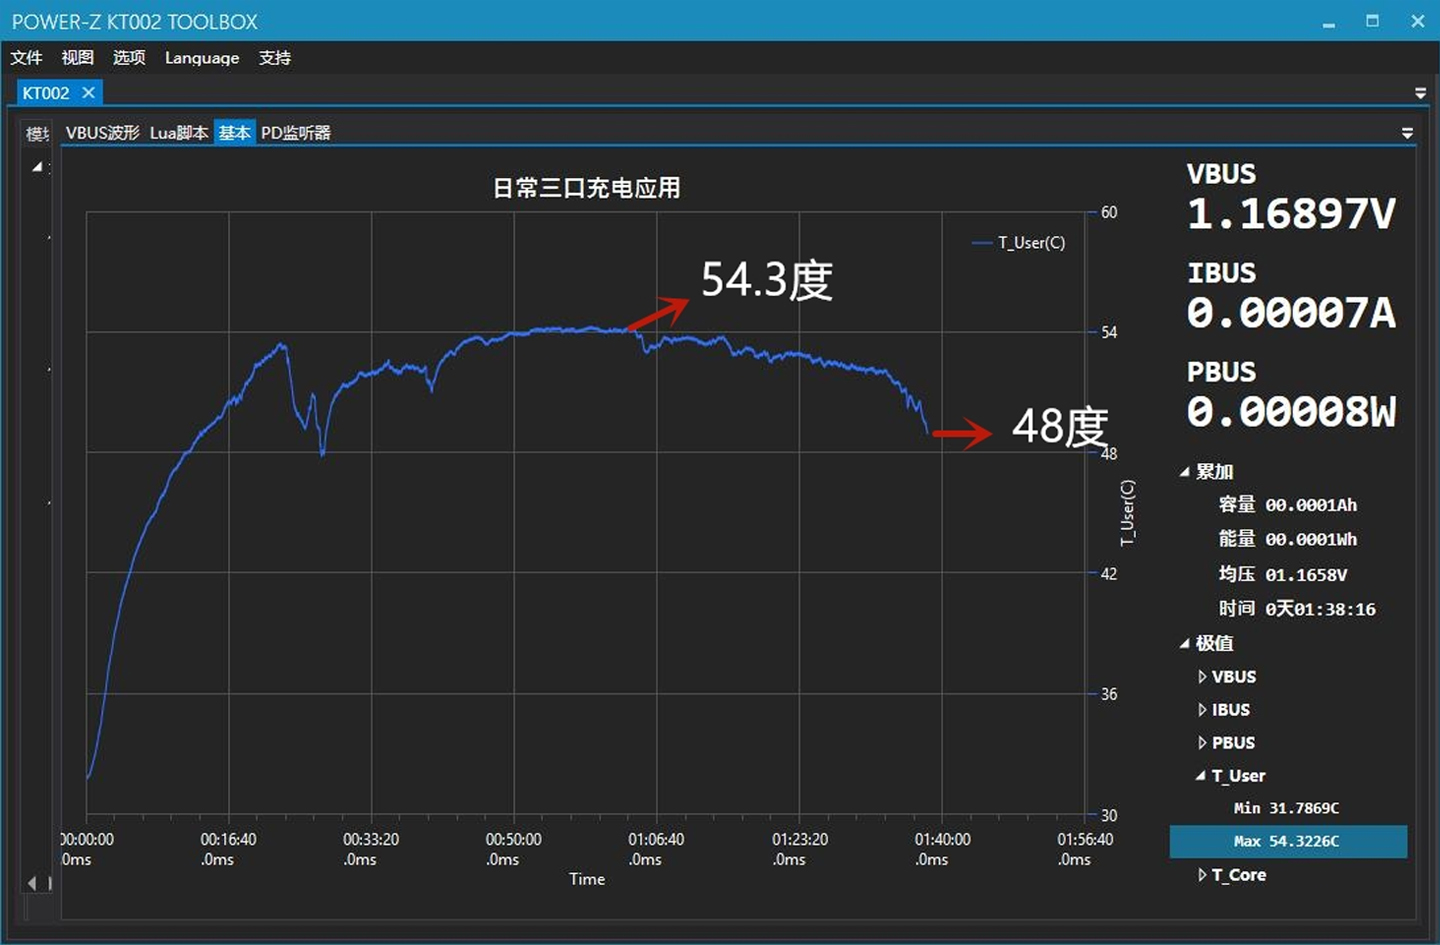
Task: Expand the VBUS extremes node
Action: (1202, 677)
